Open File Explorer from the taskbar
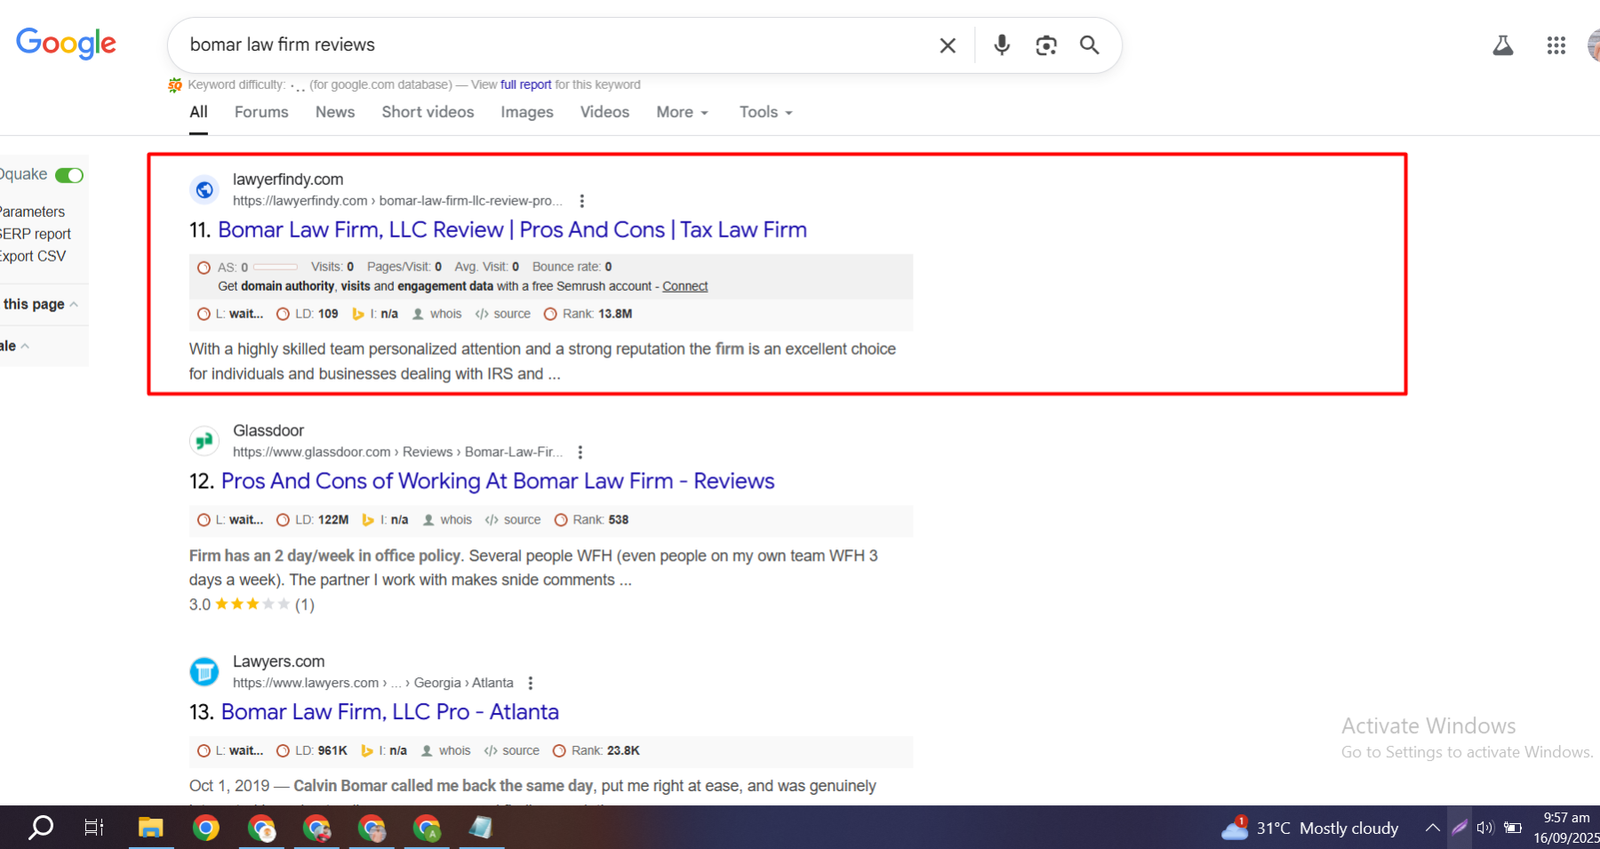Screen dimensions: 1600x849 [x=150, y=827]
